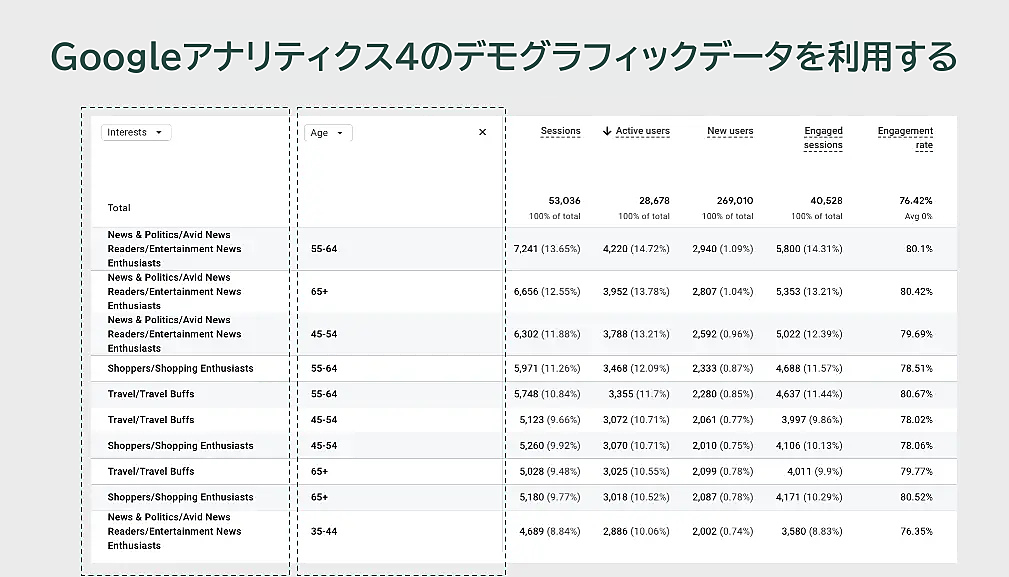
Task: Click new users value 2,940 (1.09%)
Action: (x=723, y=249)
